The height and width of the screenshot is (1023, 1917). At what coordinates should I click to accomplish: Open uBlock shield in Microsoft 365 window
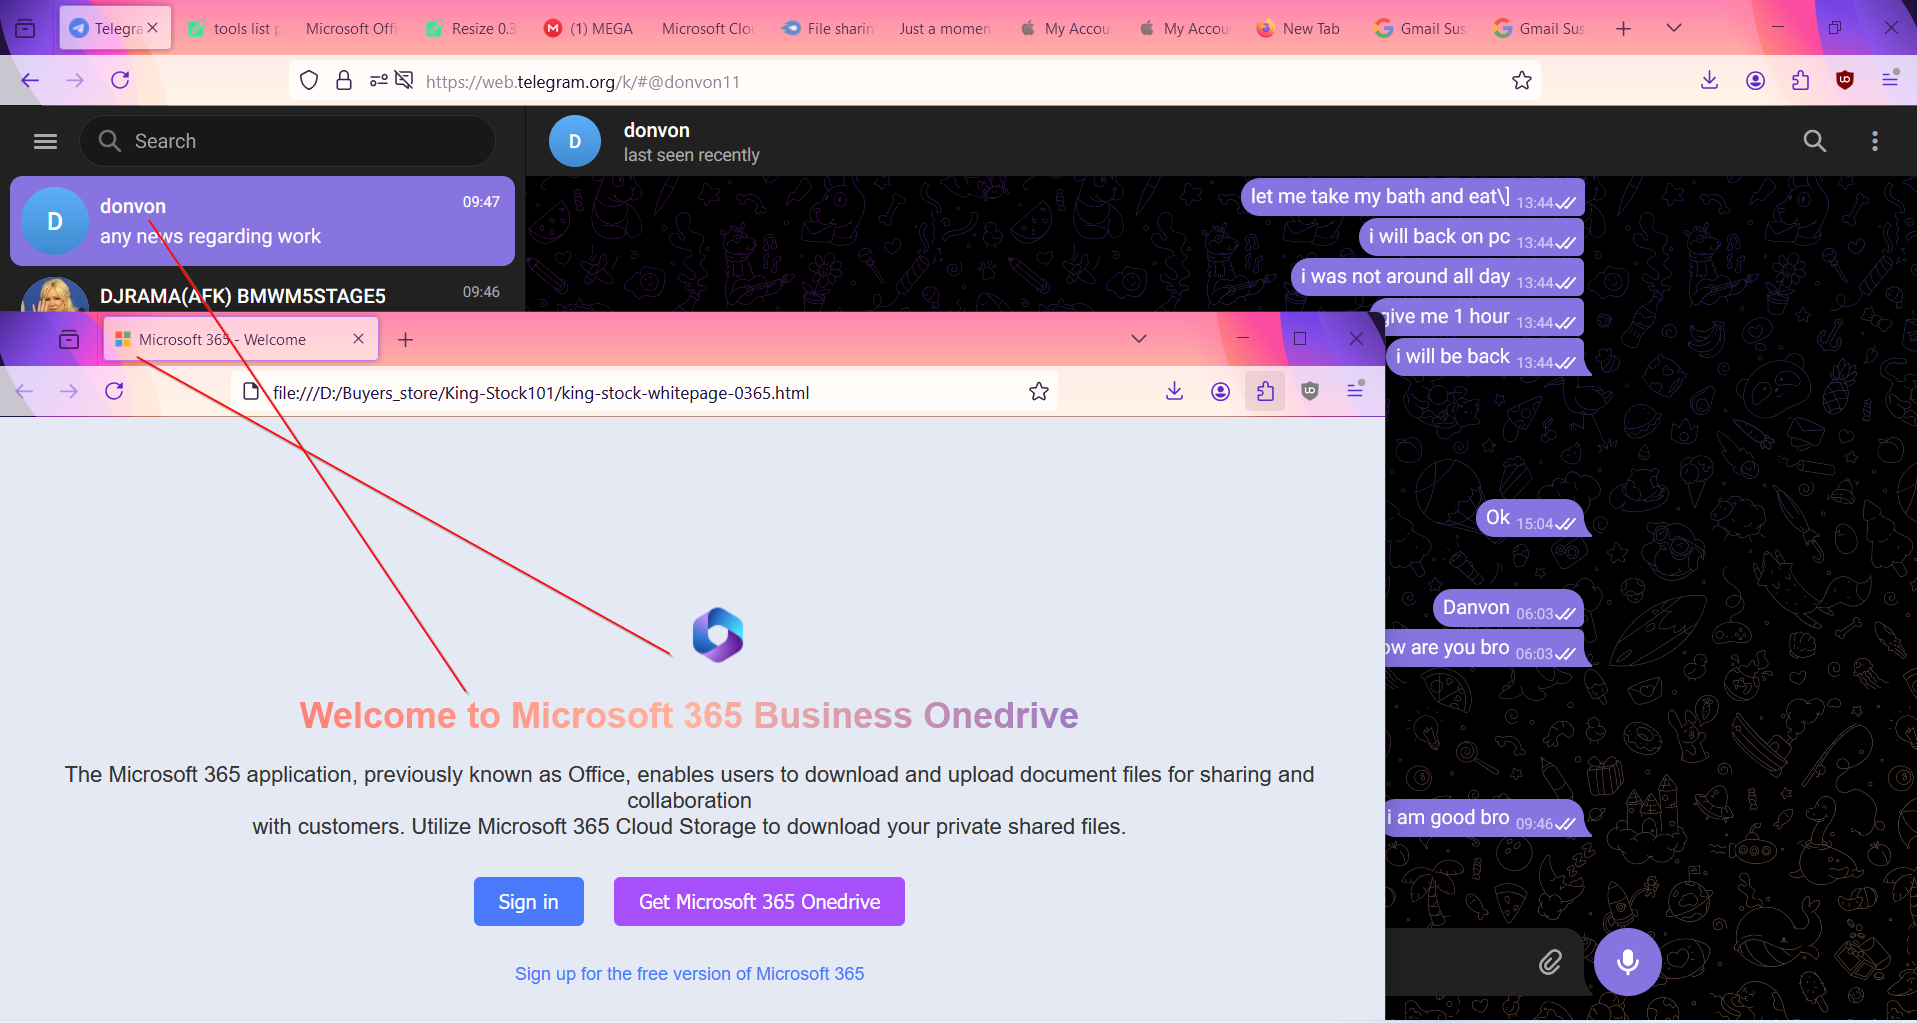(1310, 391)
